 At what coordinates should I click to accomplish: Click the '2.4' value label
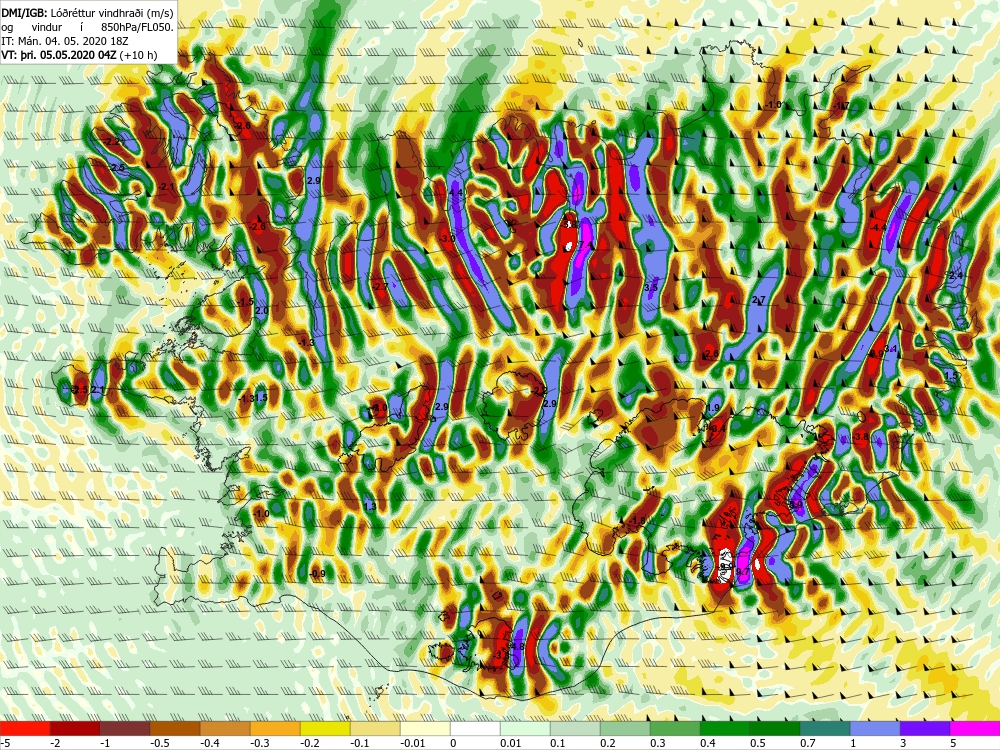click(955, 276)
